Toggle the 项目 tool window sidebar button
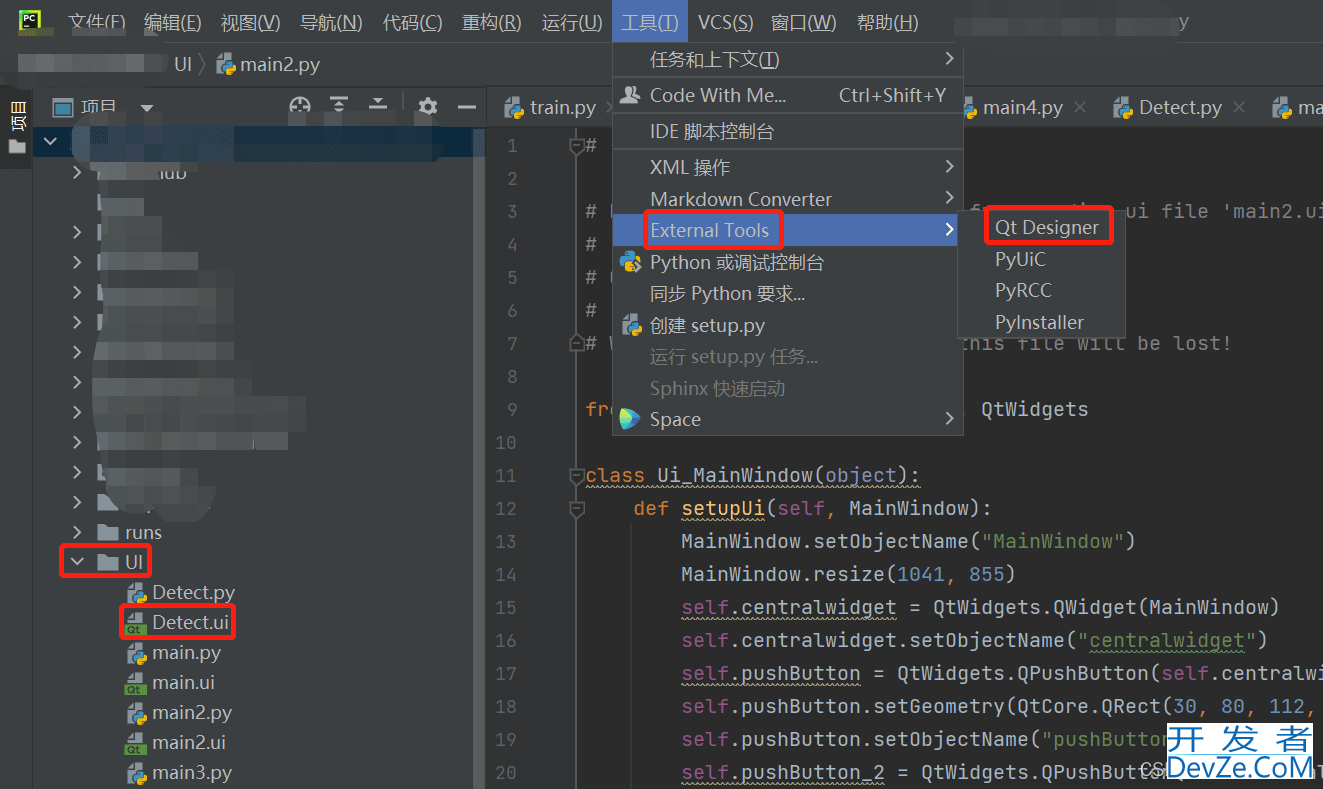The image size is (1323, 789). coord(17,128)
